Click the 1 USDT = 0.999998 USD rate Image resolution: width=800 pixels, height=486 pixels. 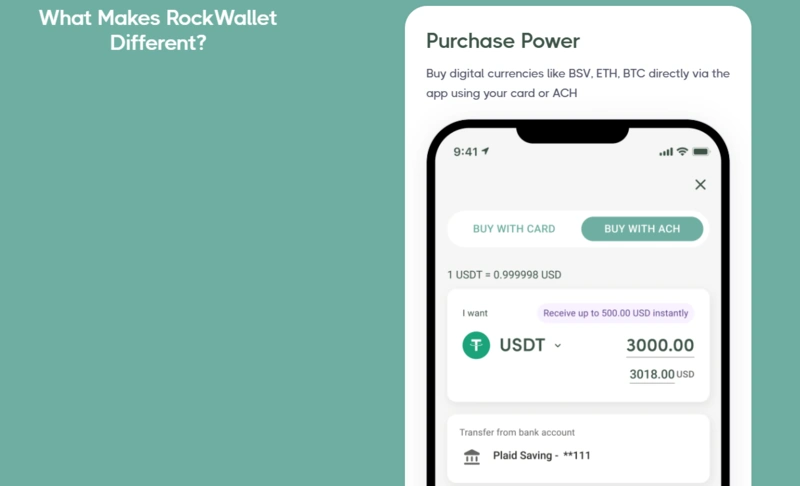[504, 275]
